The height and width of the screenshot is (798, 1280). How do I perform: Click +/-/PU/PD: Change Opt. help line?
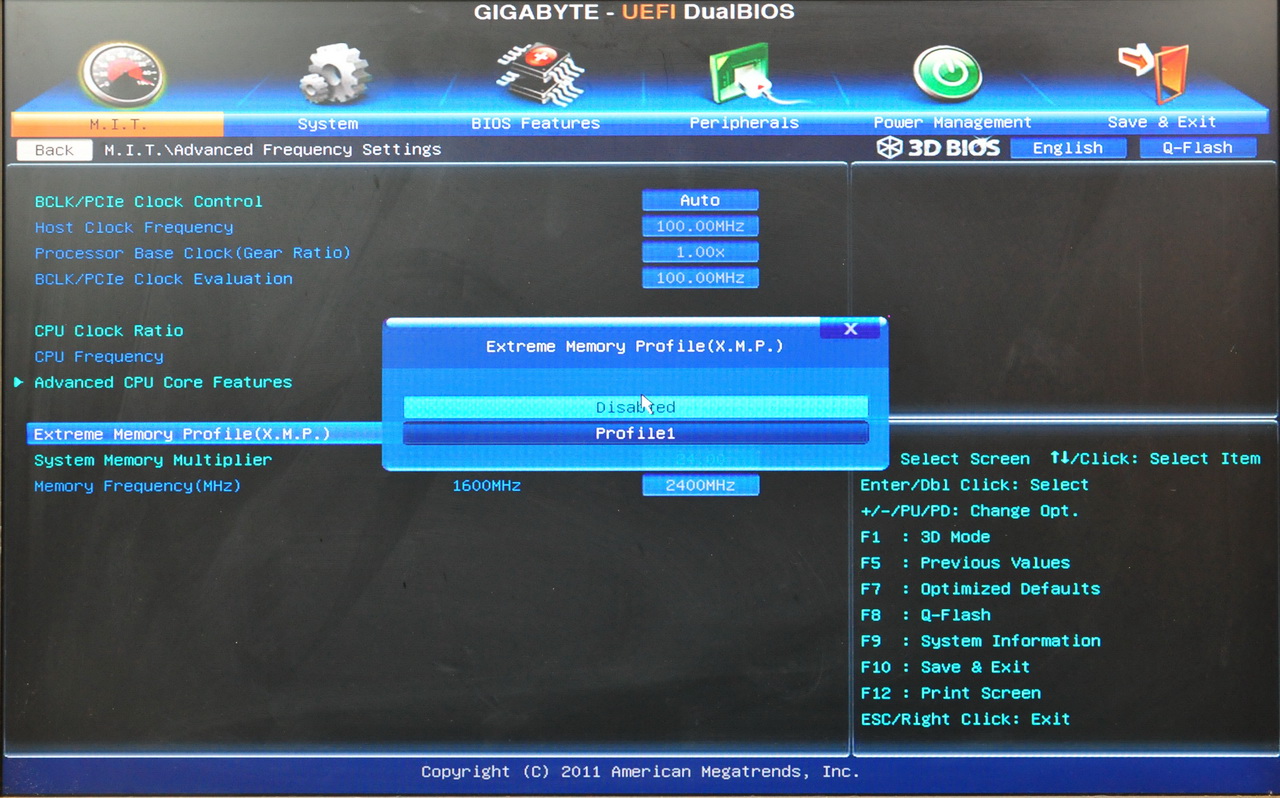point(970,511)
